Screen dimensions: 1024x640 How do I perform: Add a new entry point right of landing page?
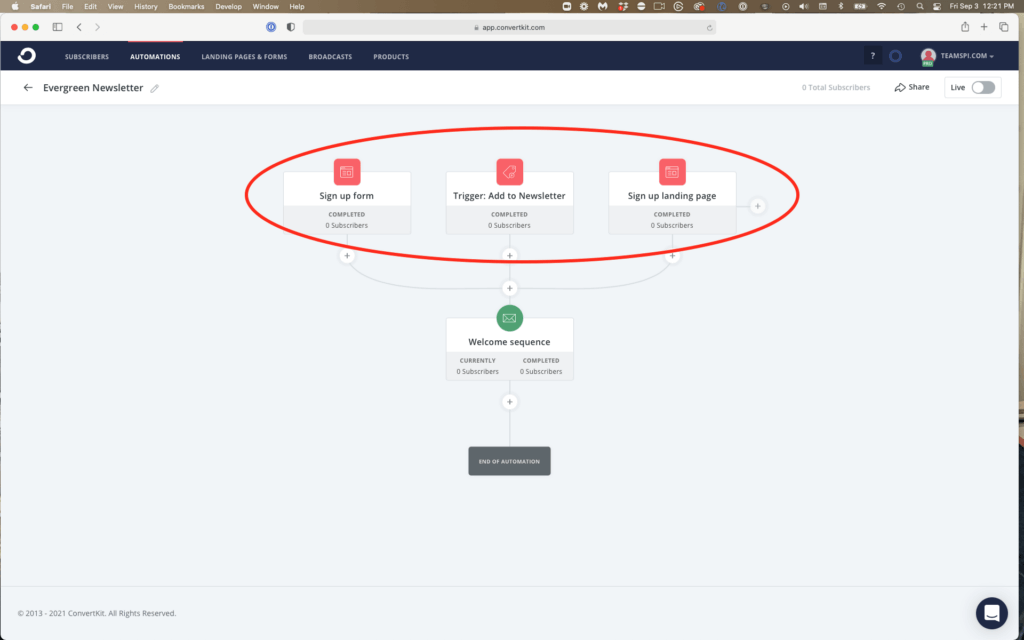[x=758, y=206]
